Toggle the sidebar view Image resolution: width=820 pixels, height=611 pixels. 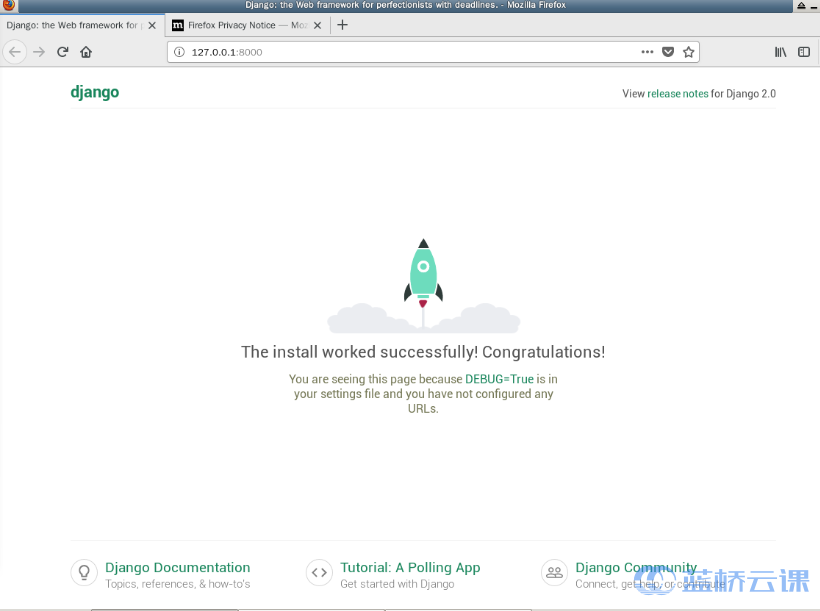coord(804,52)
